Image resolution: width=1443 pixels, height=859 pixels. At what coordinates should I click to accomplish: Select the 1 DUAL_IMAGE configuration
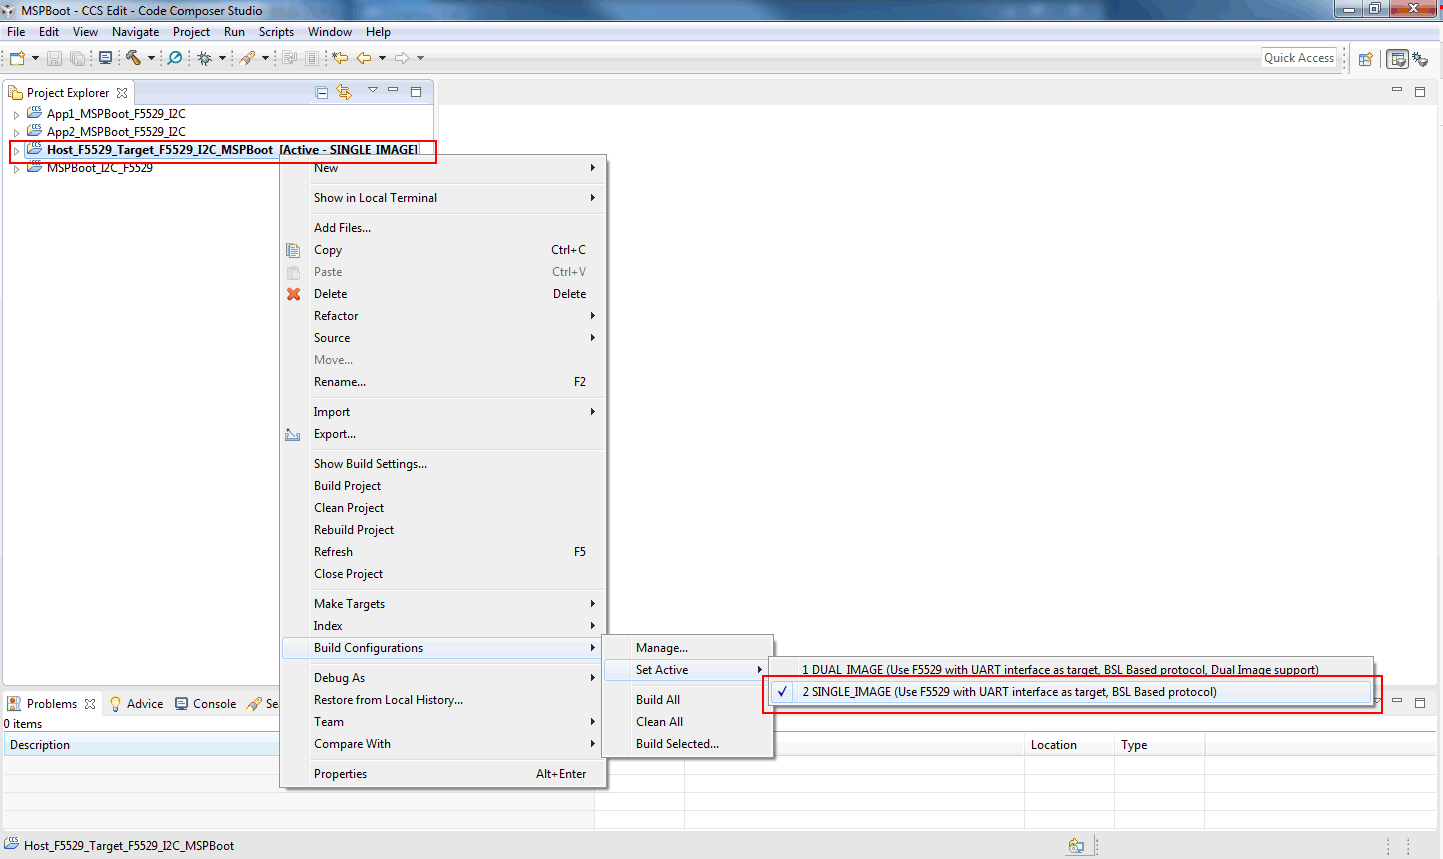1071,670
